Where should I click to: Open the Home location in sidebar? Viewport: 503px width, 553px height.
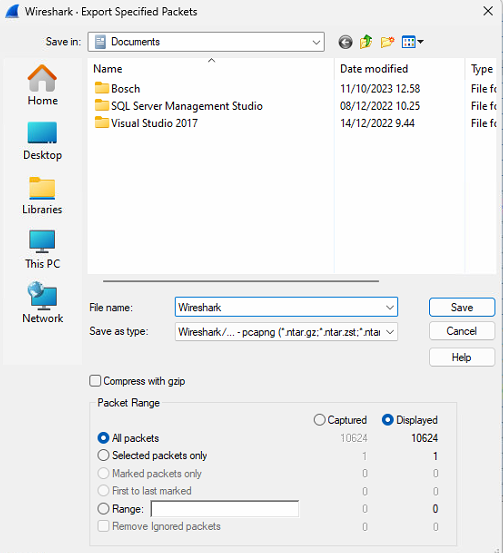pos(42,85)
